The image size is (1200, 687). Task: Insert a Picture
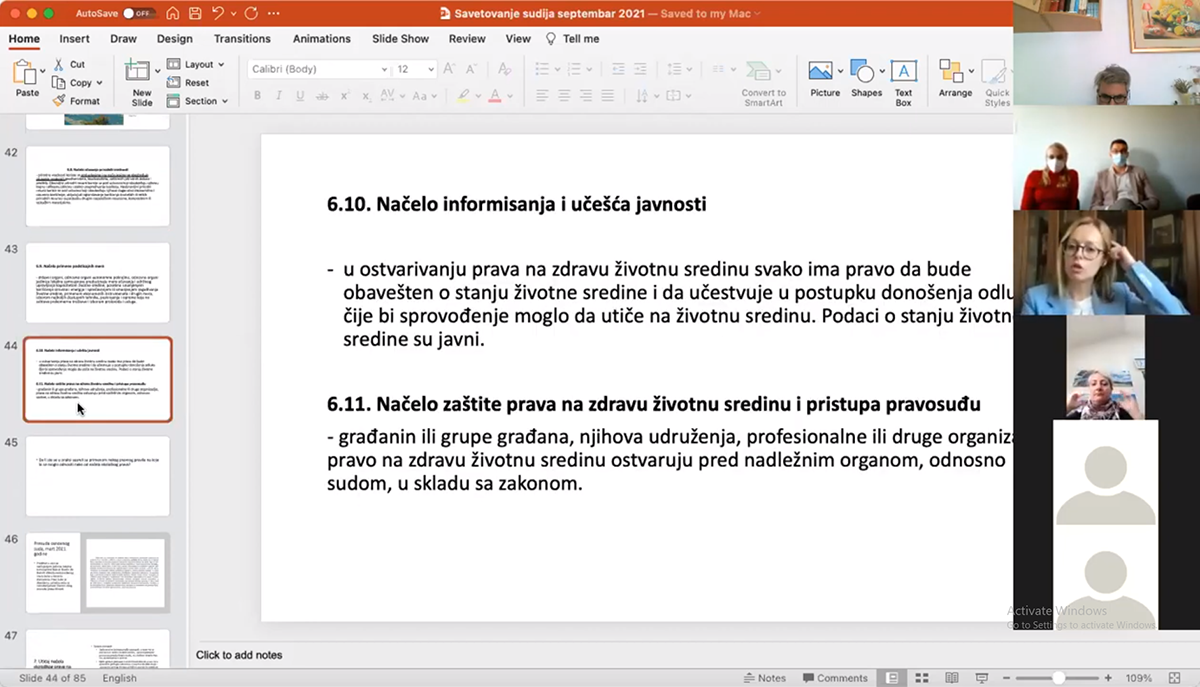[824, 80]
